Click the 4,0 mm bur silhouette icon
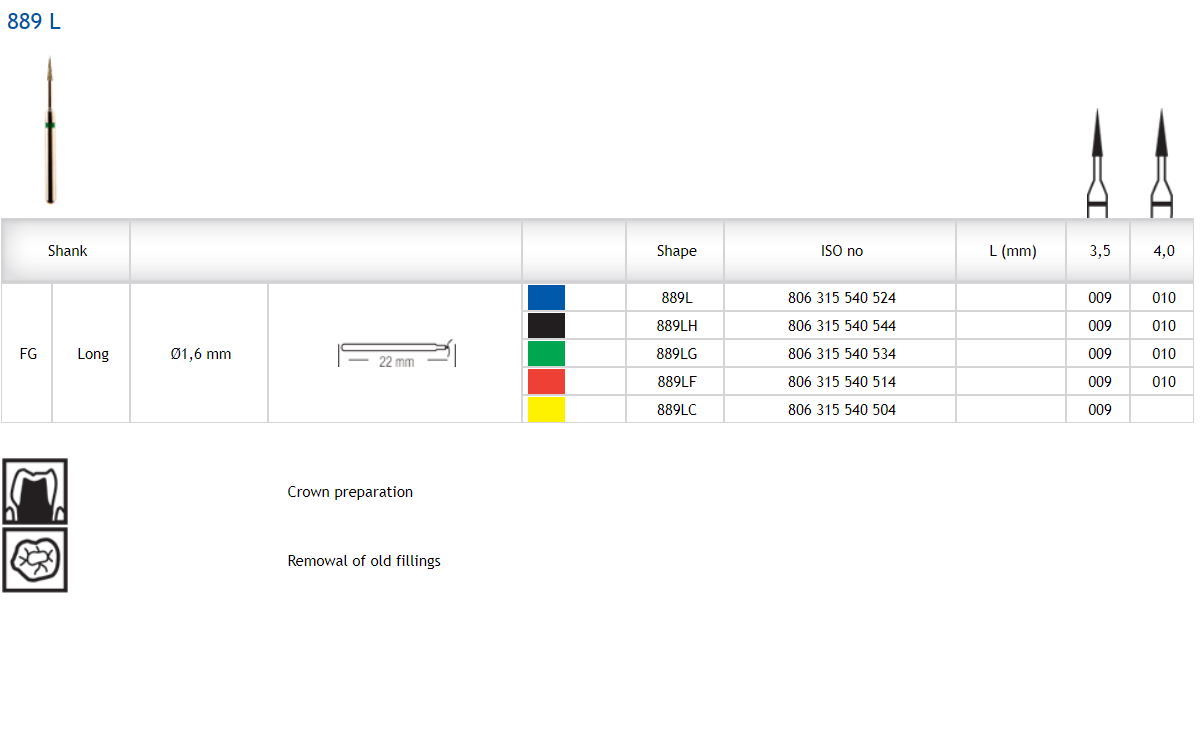 point(1161,162)
